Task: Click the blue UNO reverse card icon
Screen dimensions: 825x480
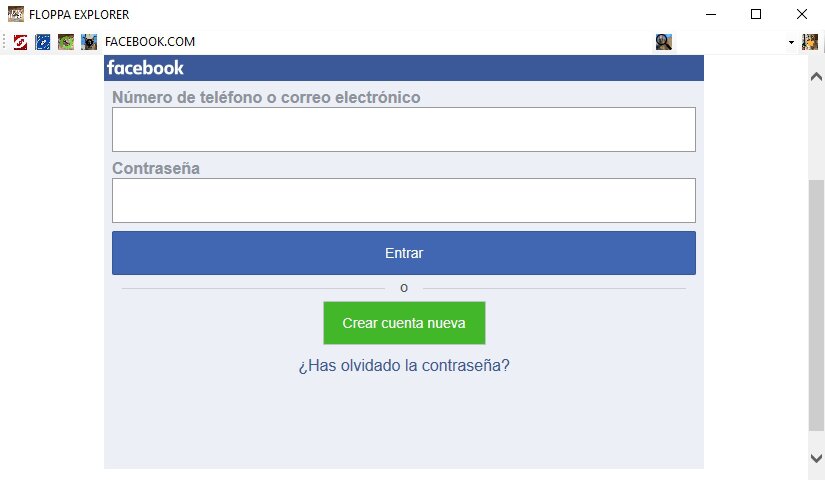Action: [x=43, y=42]
